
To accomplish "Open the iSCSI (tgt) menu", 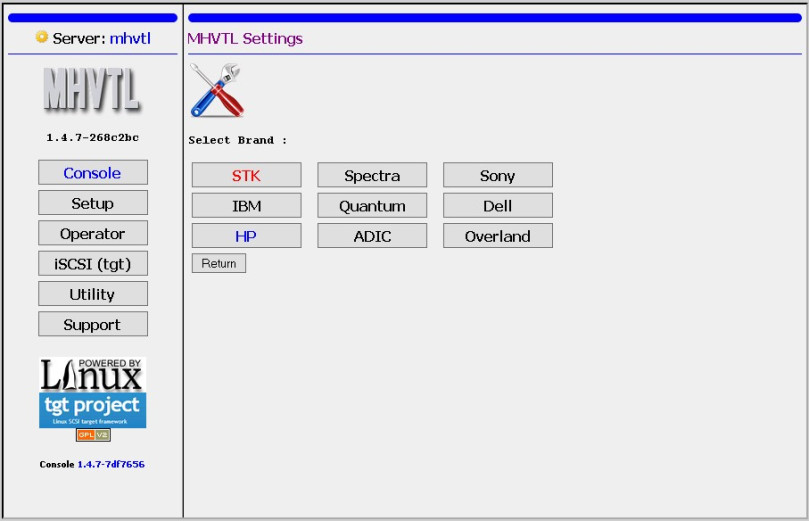I will (x=93, y=264).
